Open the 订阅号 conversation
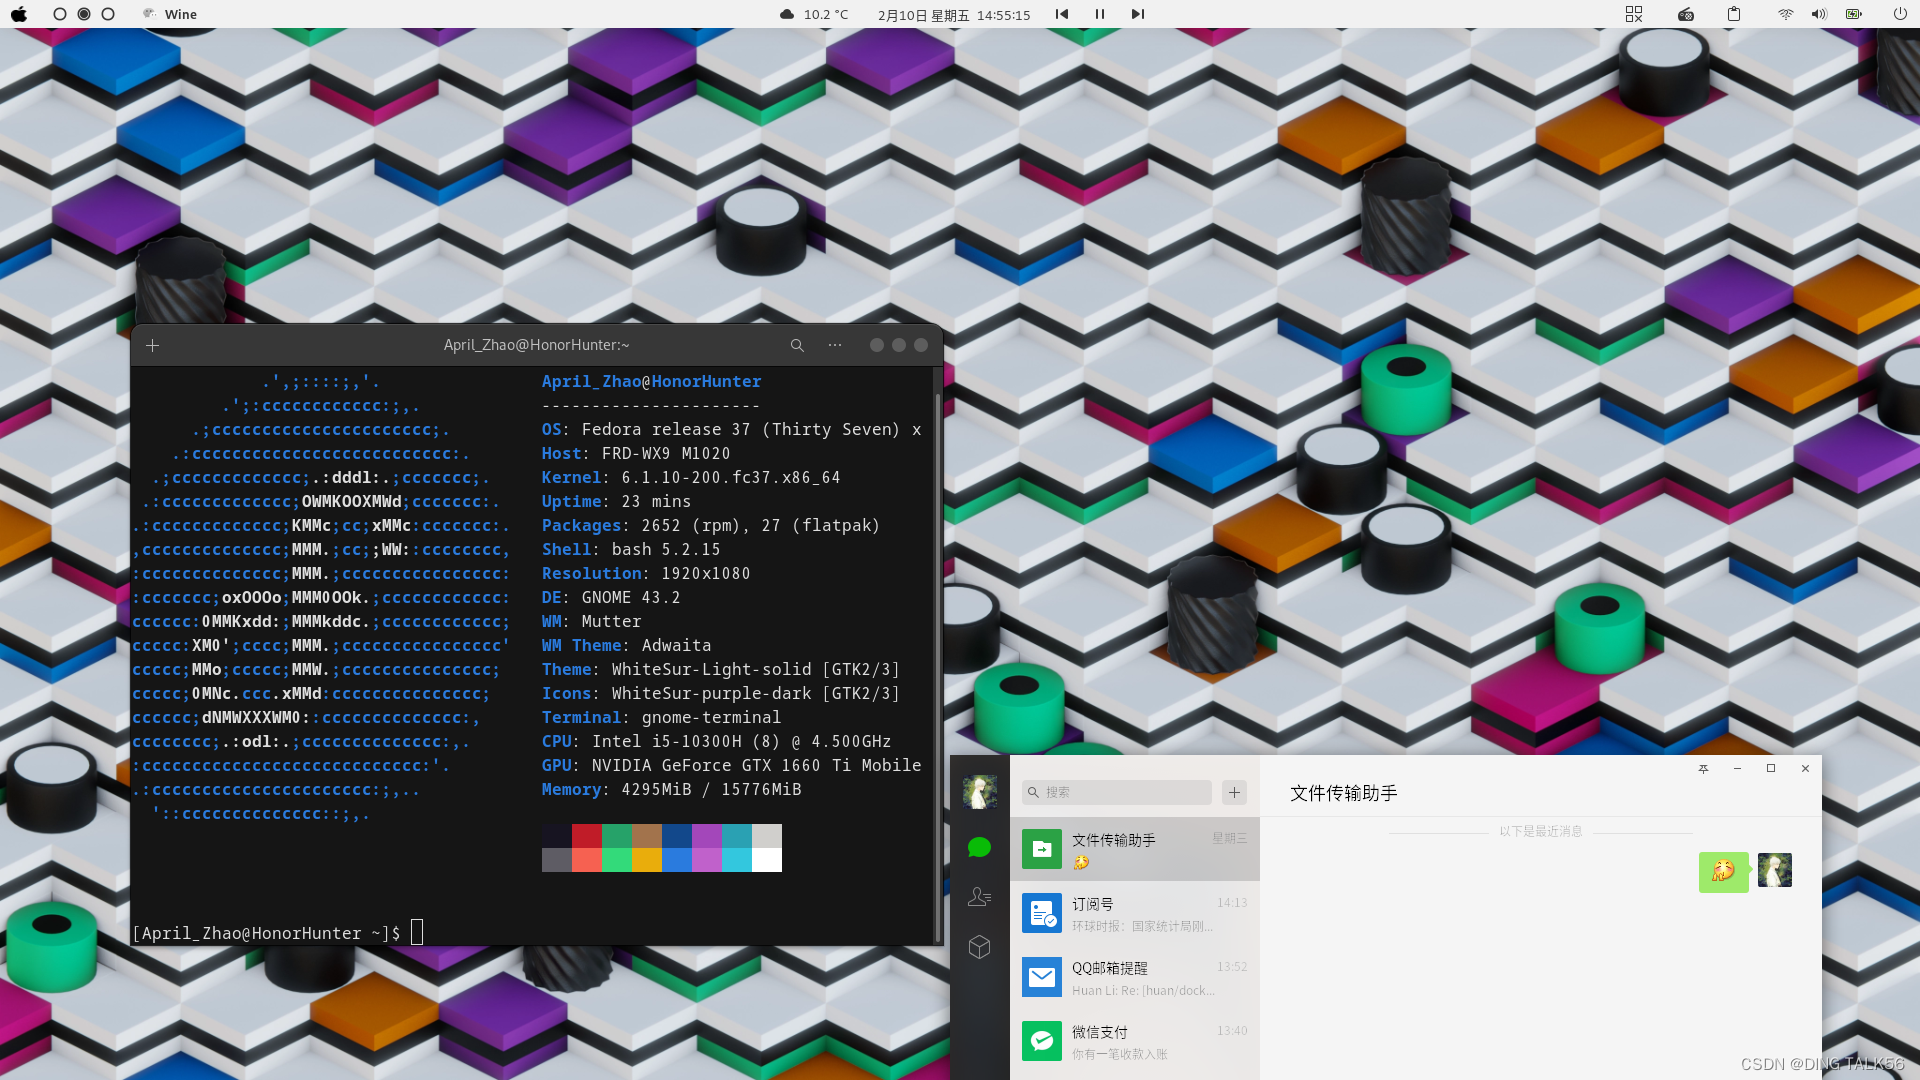This screenshot has width=1920, height=1080. click(x=1134, y=913)
